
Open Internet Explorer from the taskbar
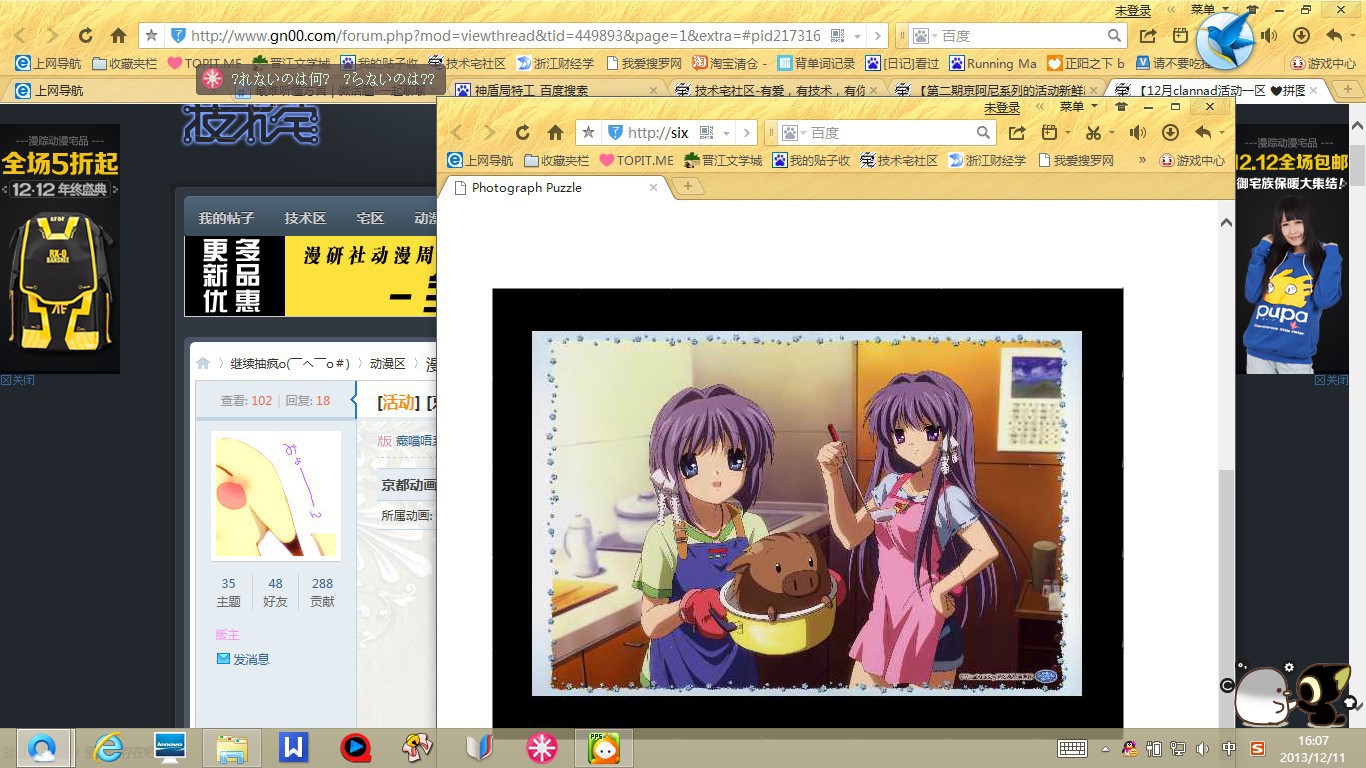point(108,747)
